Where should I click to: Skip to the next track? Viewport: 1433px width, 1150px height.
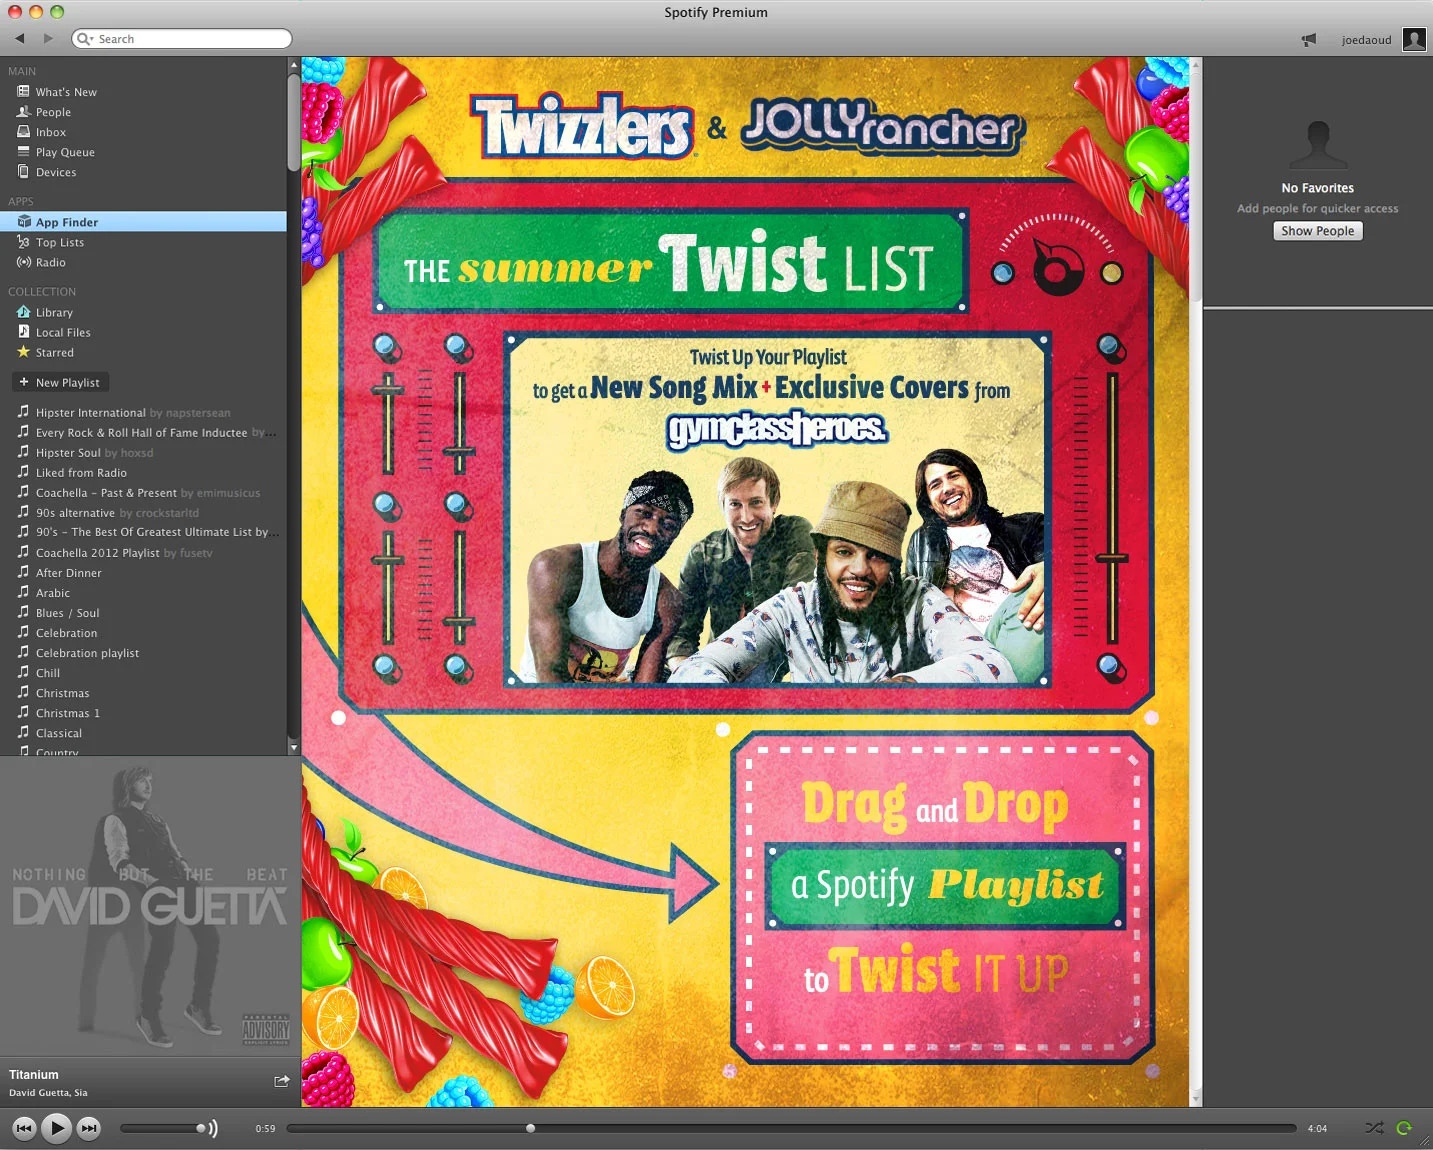(x=89, y=1128)
